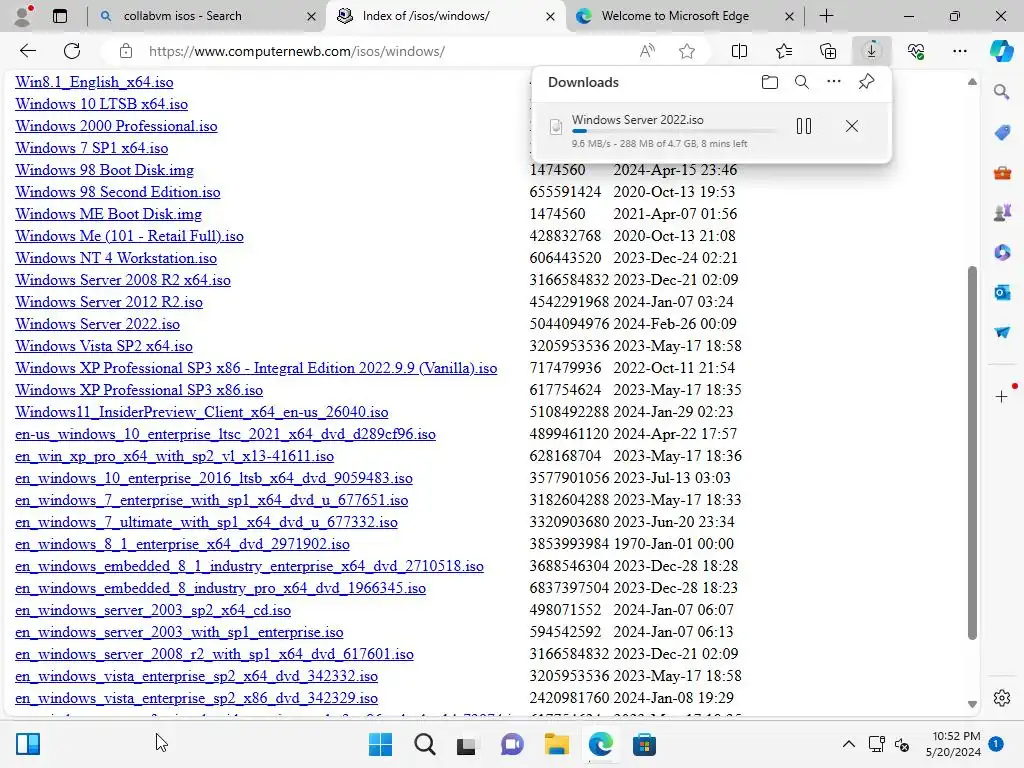Open sidebar Games chess icon
This screenshot has height=768, width=1024.
(1002, 212)
